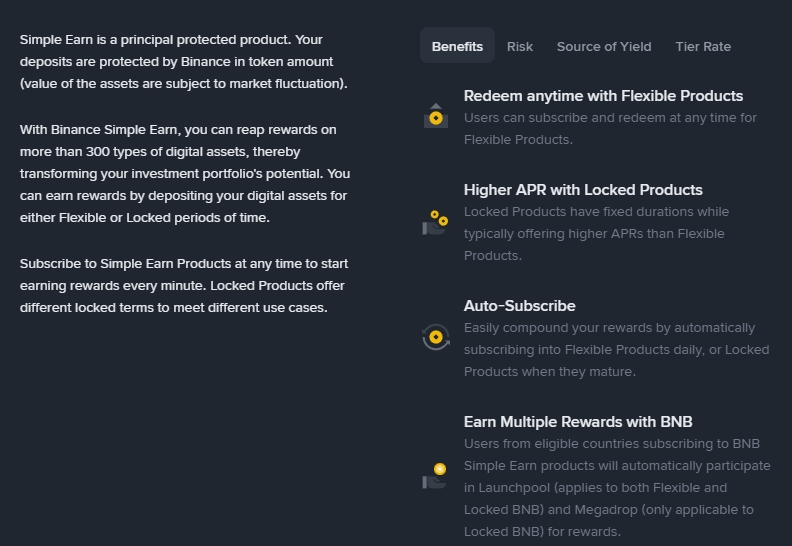The image size is (792, 546).
Task: Select the Benefits tab
Action: [x=457, y=46]
